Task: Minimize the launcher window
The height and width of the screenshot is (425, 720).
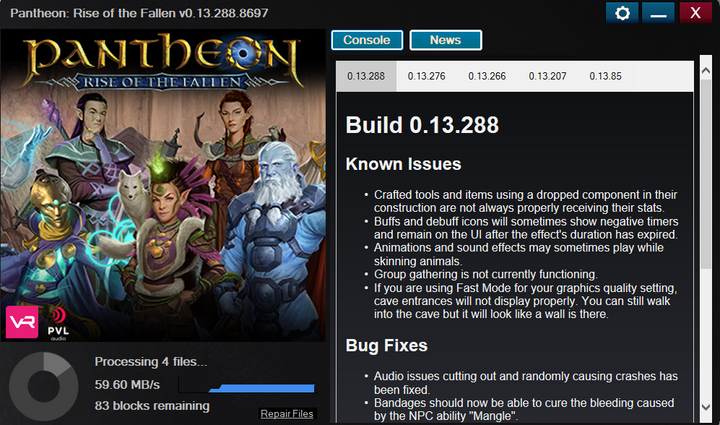Action: click(x=658, y=12)
